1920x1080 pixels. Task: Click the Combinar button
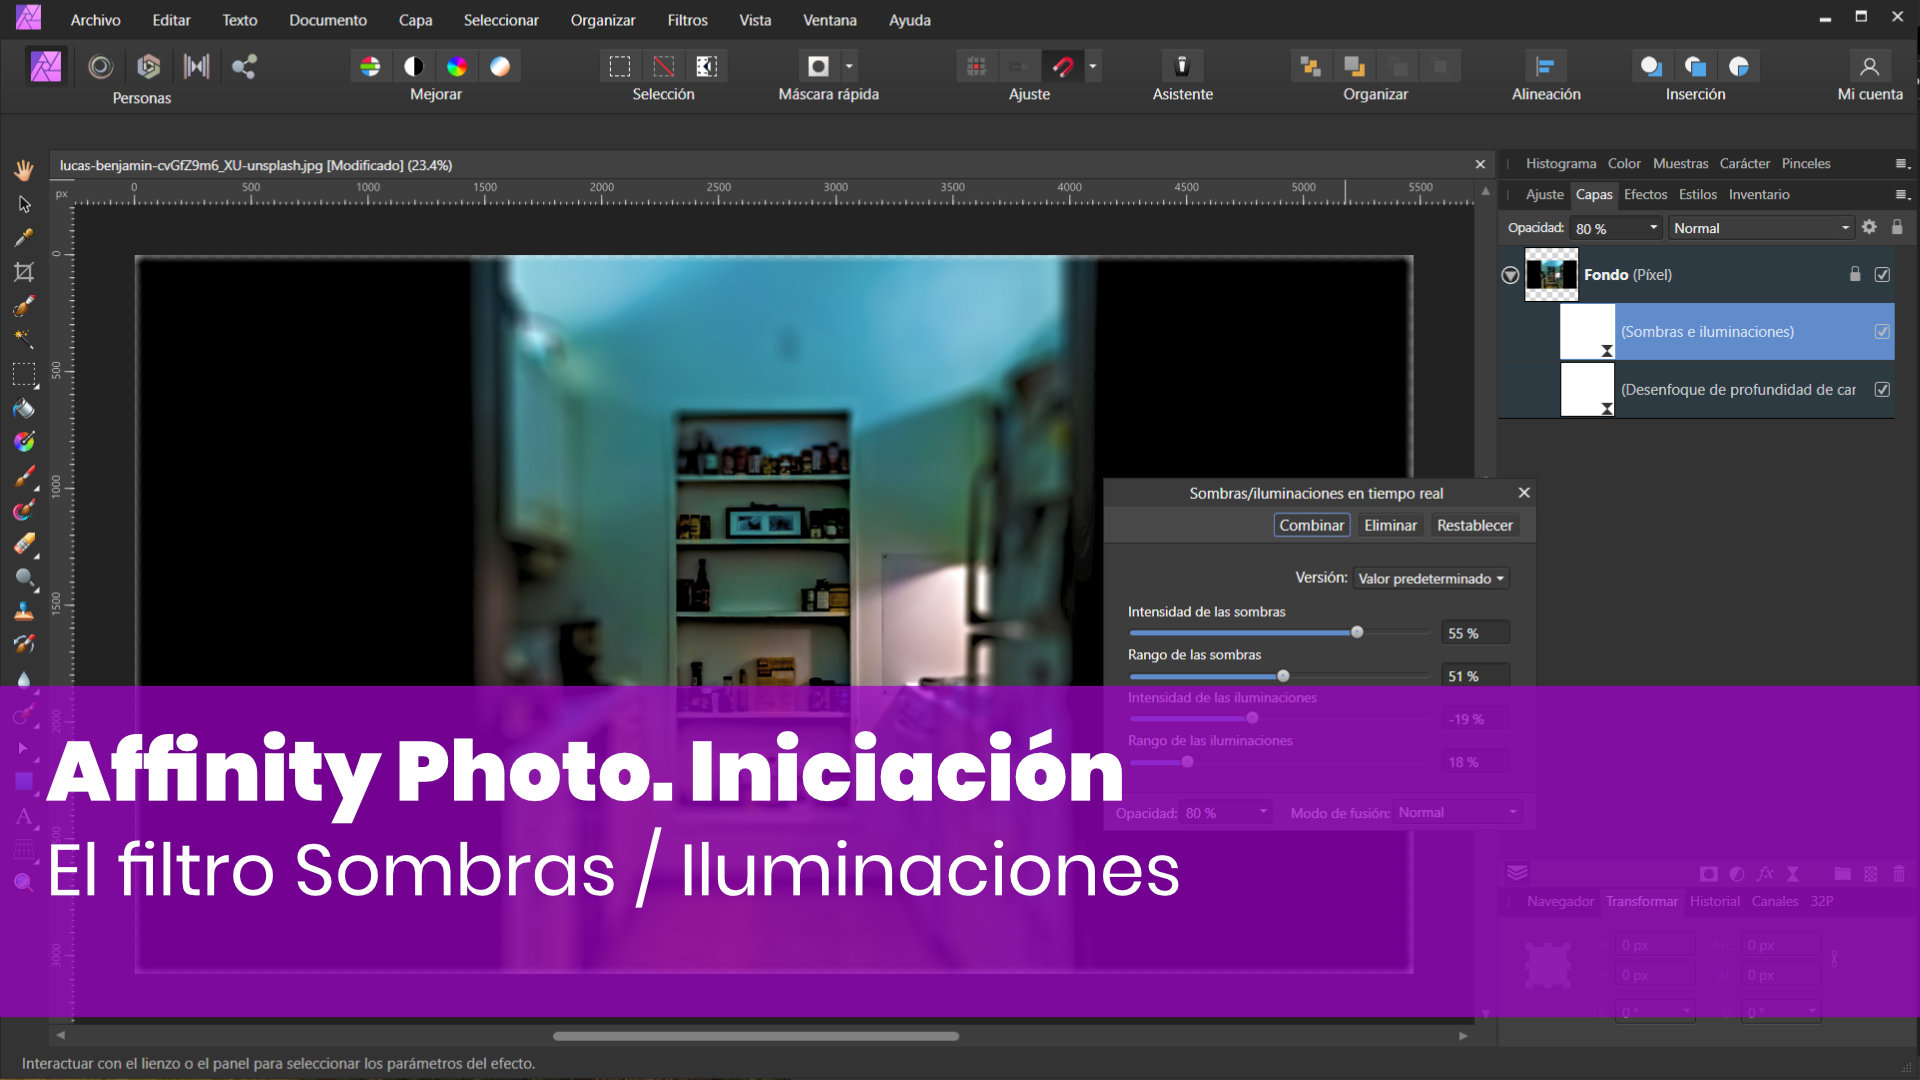coord(1311,525)
